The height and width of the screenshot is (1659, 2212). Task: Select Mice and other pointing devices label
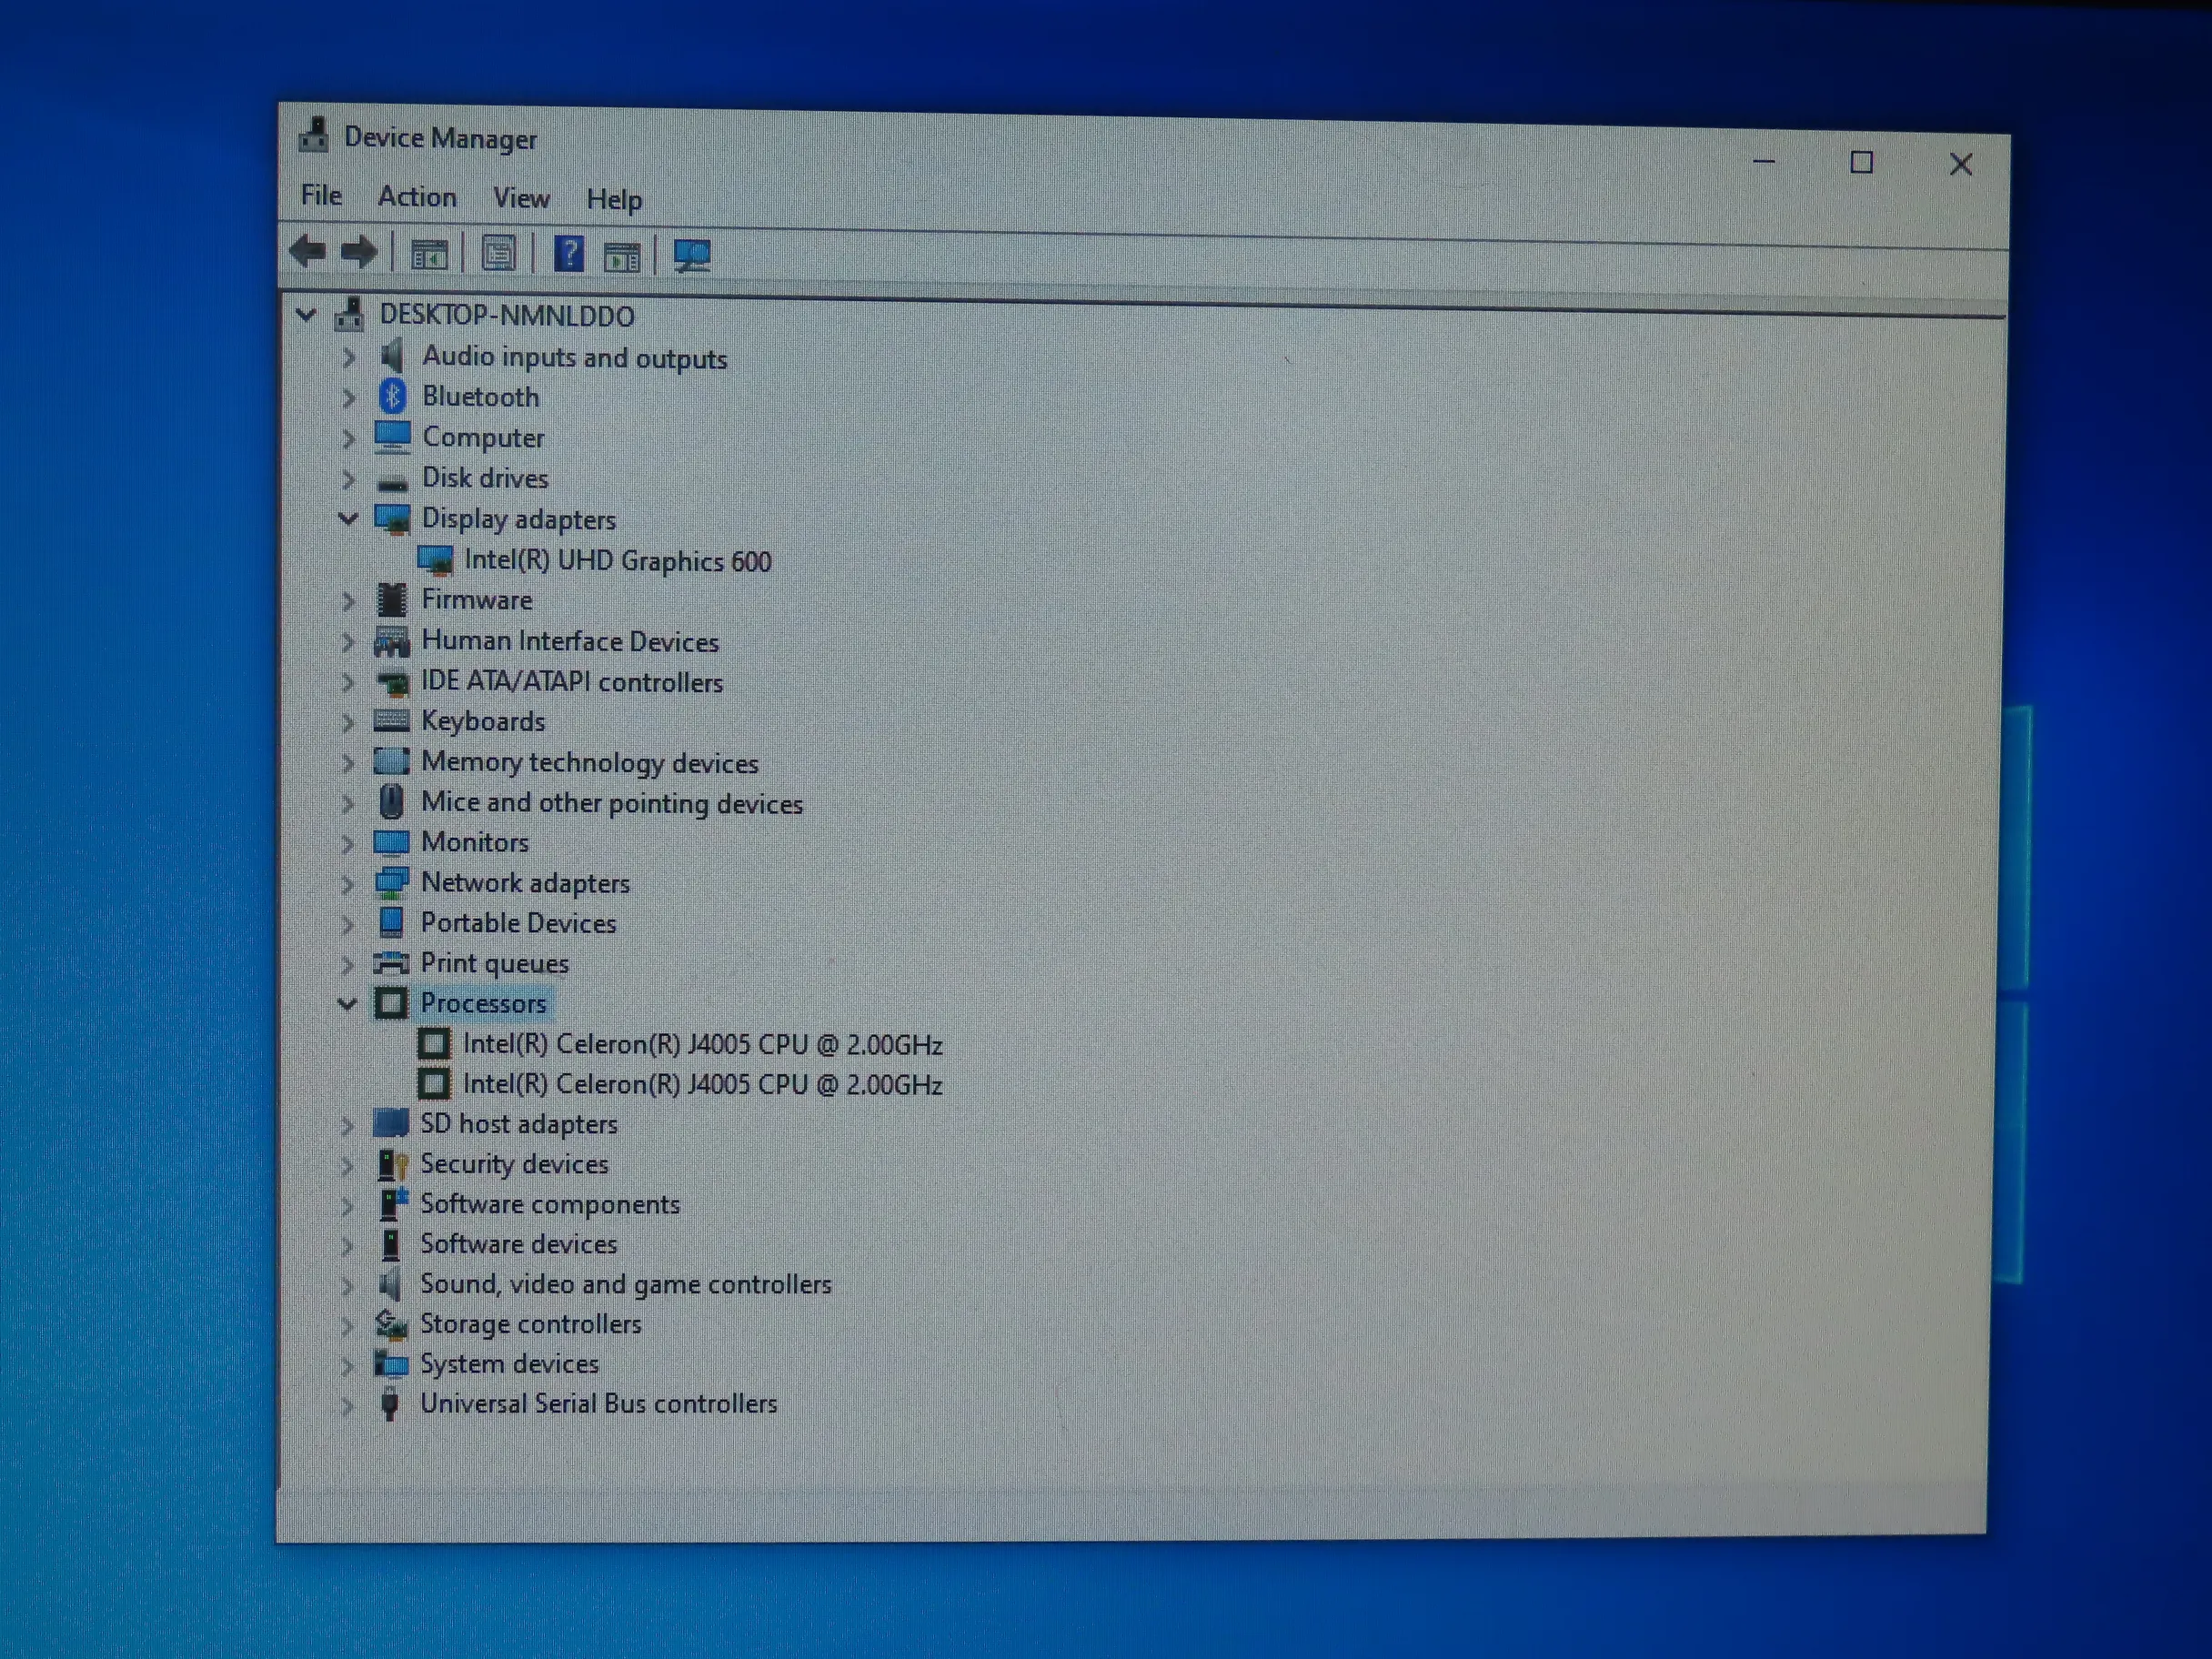click(611, 802)
